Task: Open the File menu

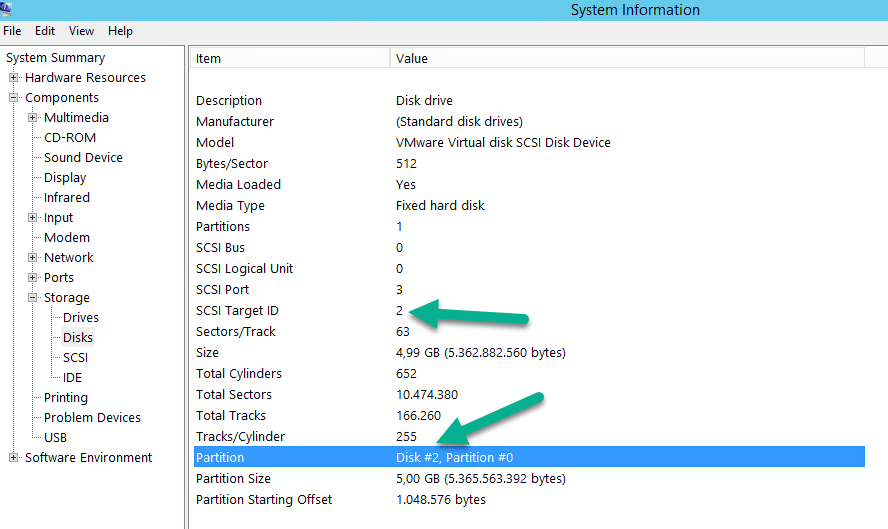Action: point(12,31)
